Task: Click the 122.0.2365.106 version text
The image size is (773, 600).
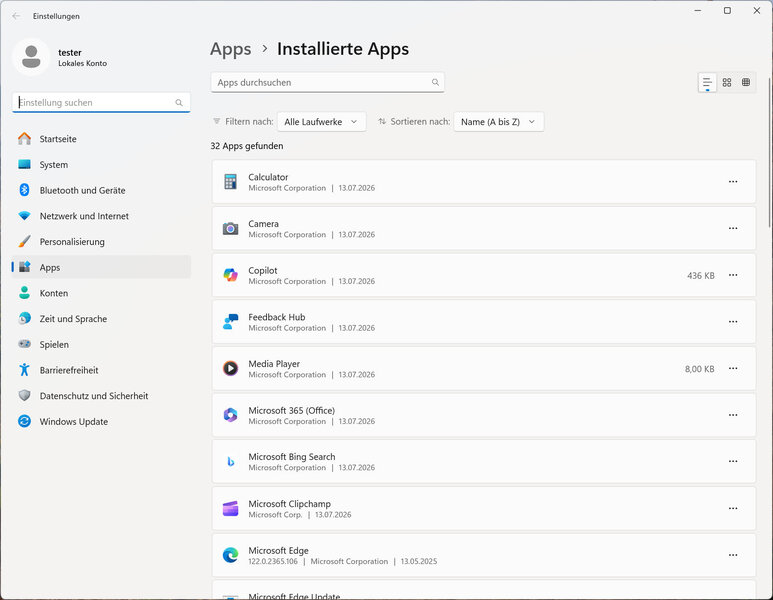Action: [273, 562]
